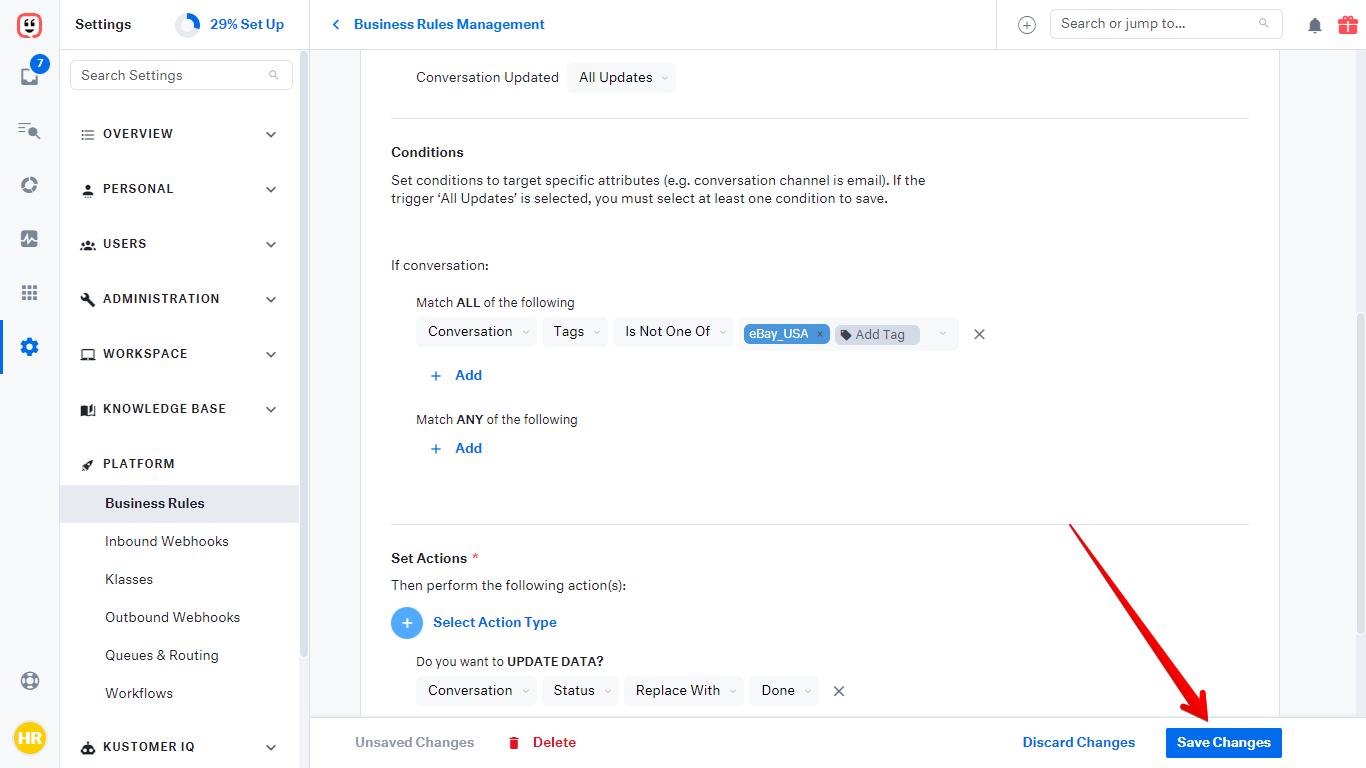This screenshot has width=1366, height=768.
Task: Open Queues & Routing
Action: click(x=162, y=656)
